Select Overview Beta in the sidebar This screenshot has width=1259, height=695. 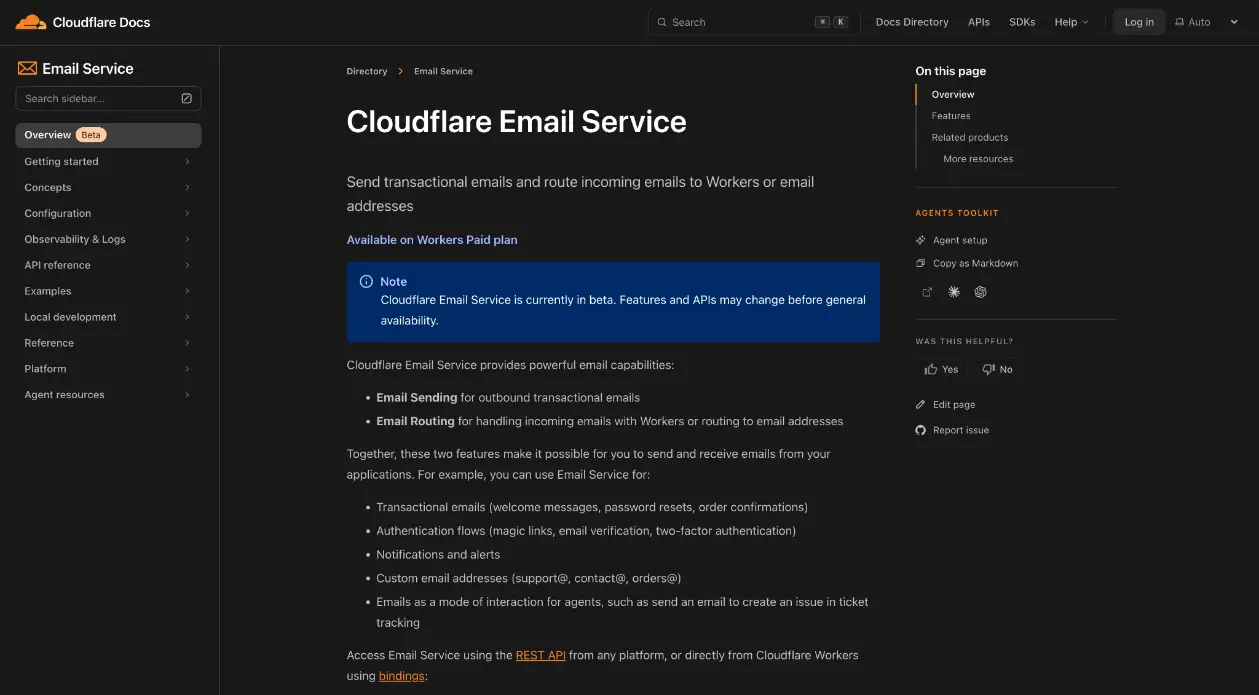[108, 135]
